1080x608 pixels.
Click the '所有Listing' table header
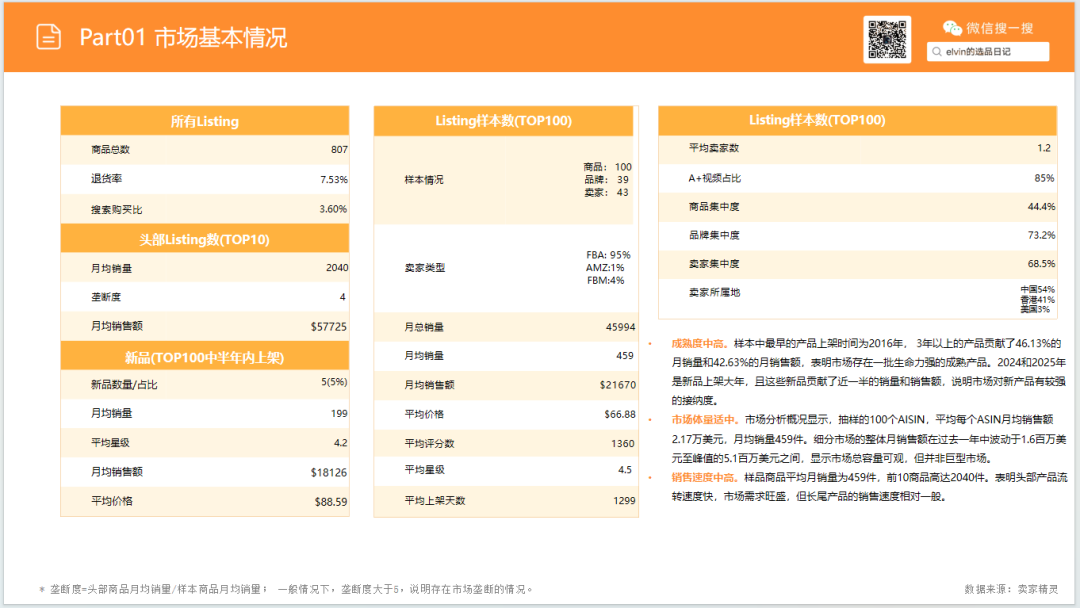coord(205,121)
